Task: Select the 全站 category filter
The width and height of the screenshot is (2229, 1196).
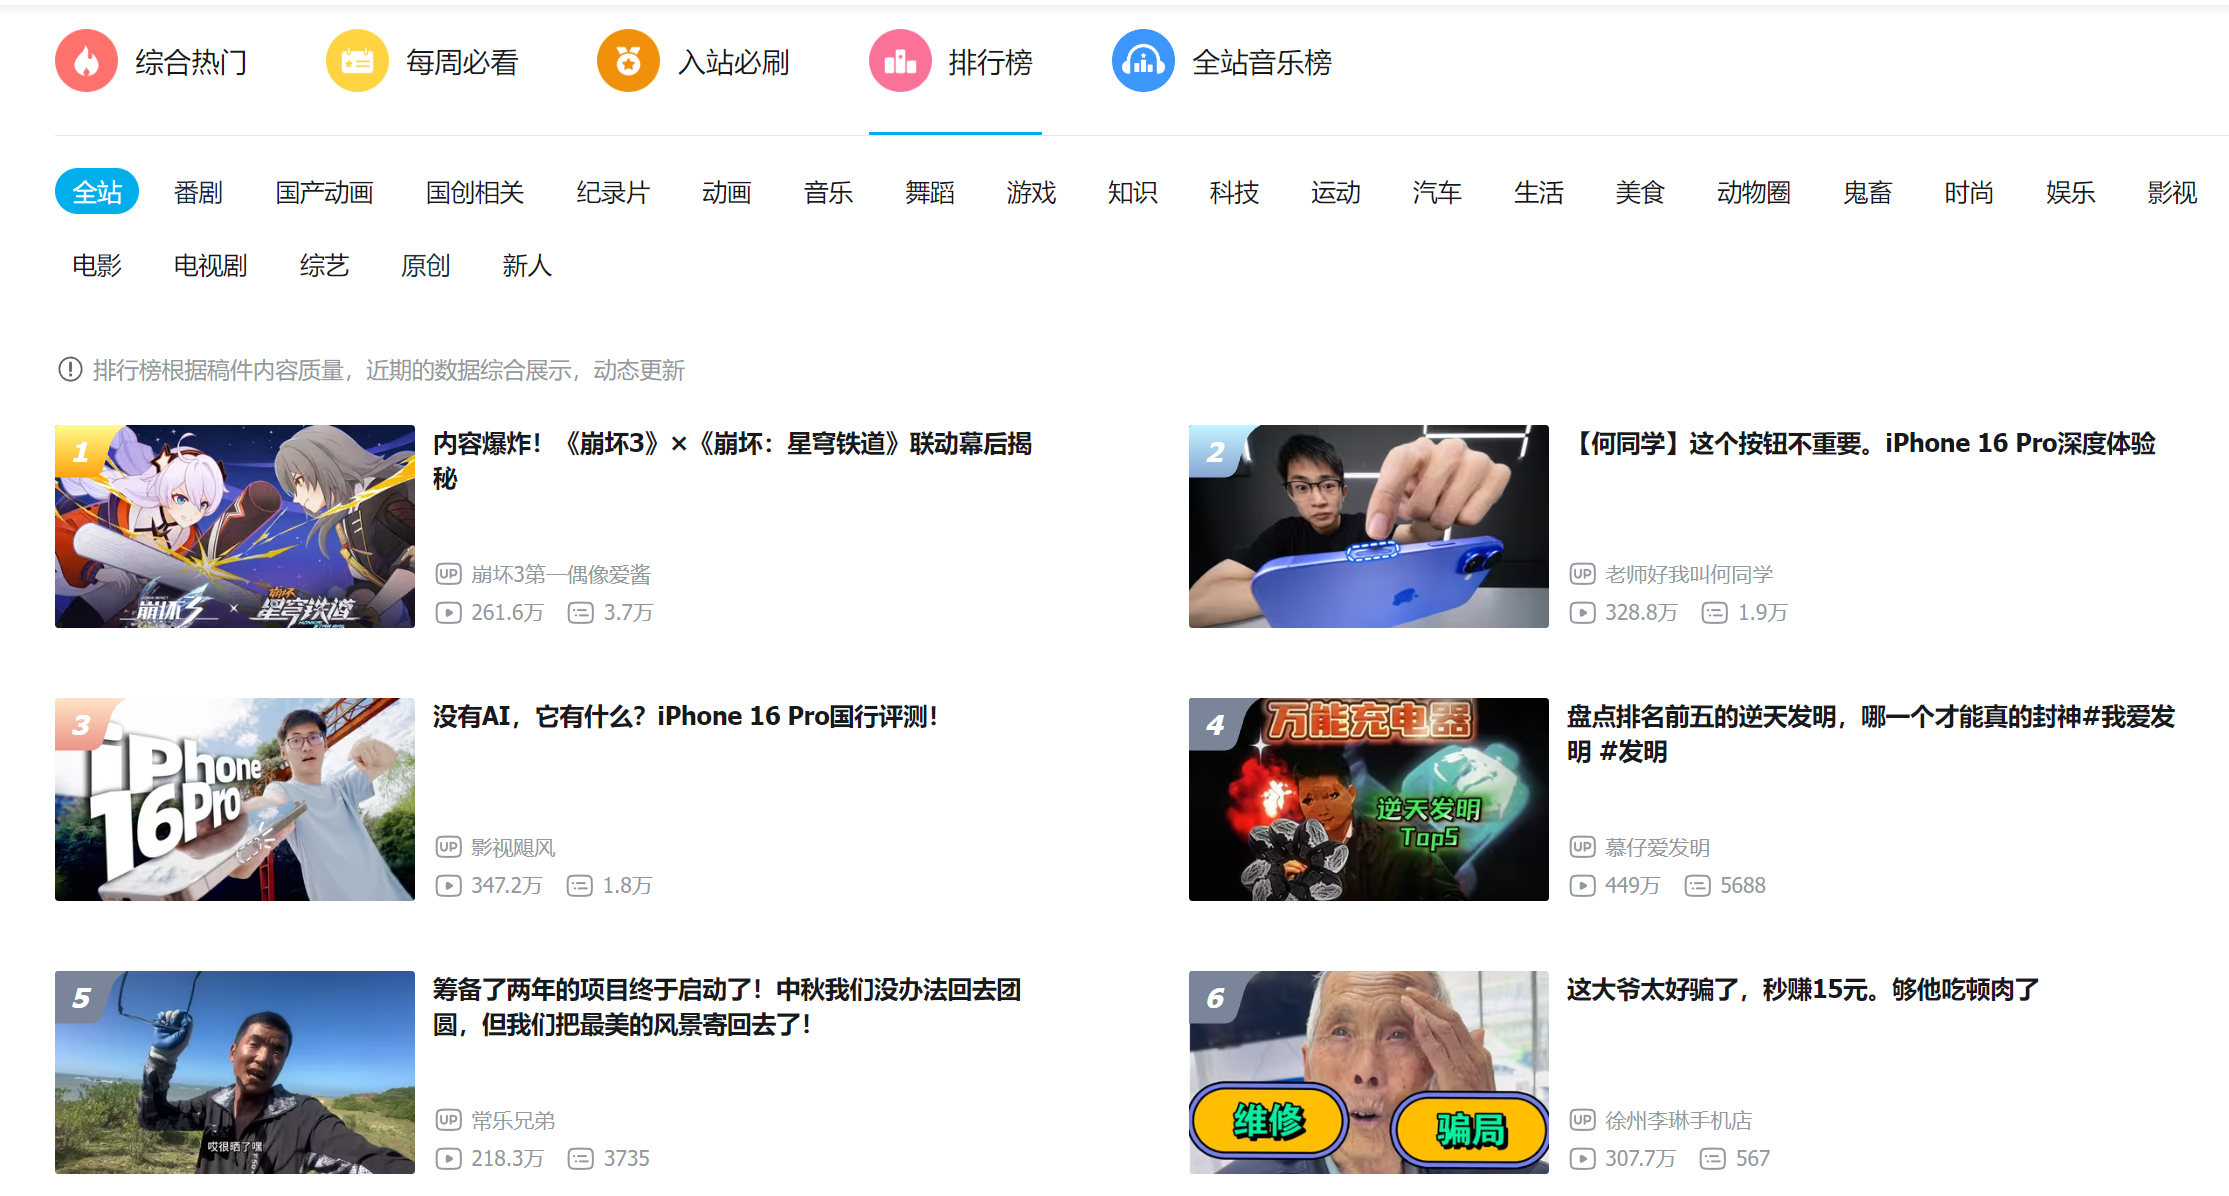Action: [97, 192]
